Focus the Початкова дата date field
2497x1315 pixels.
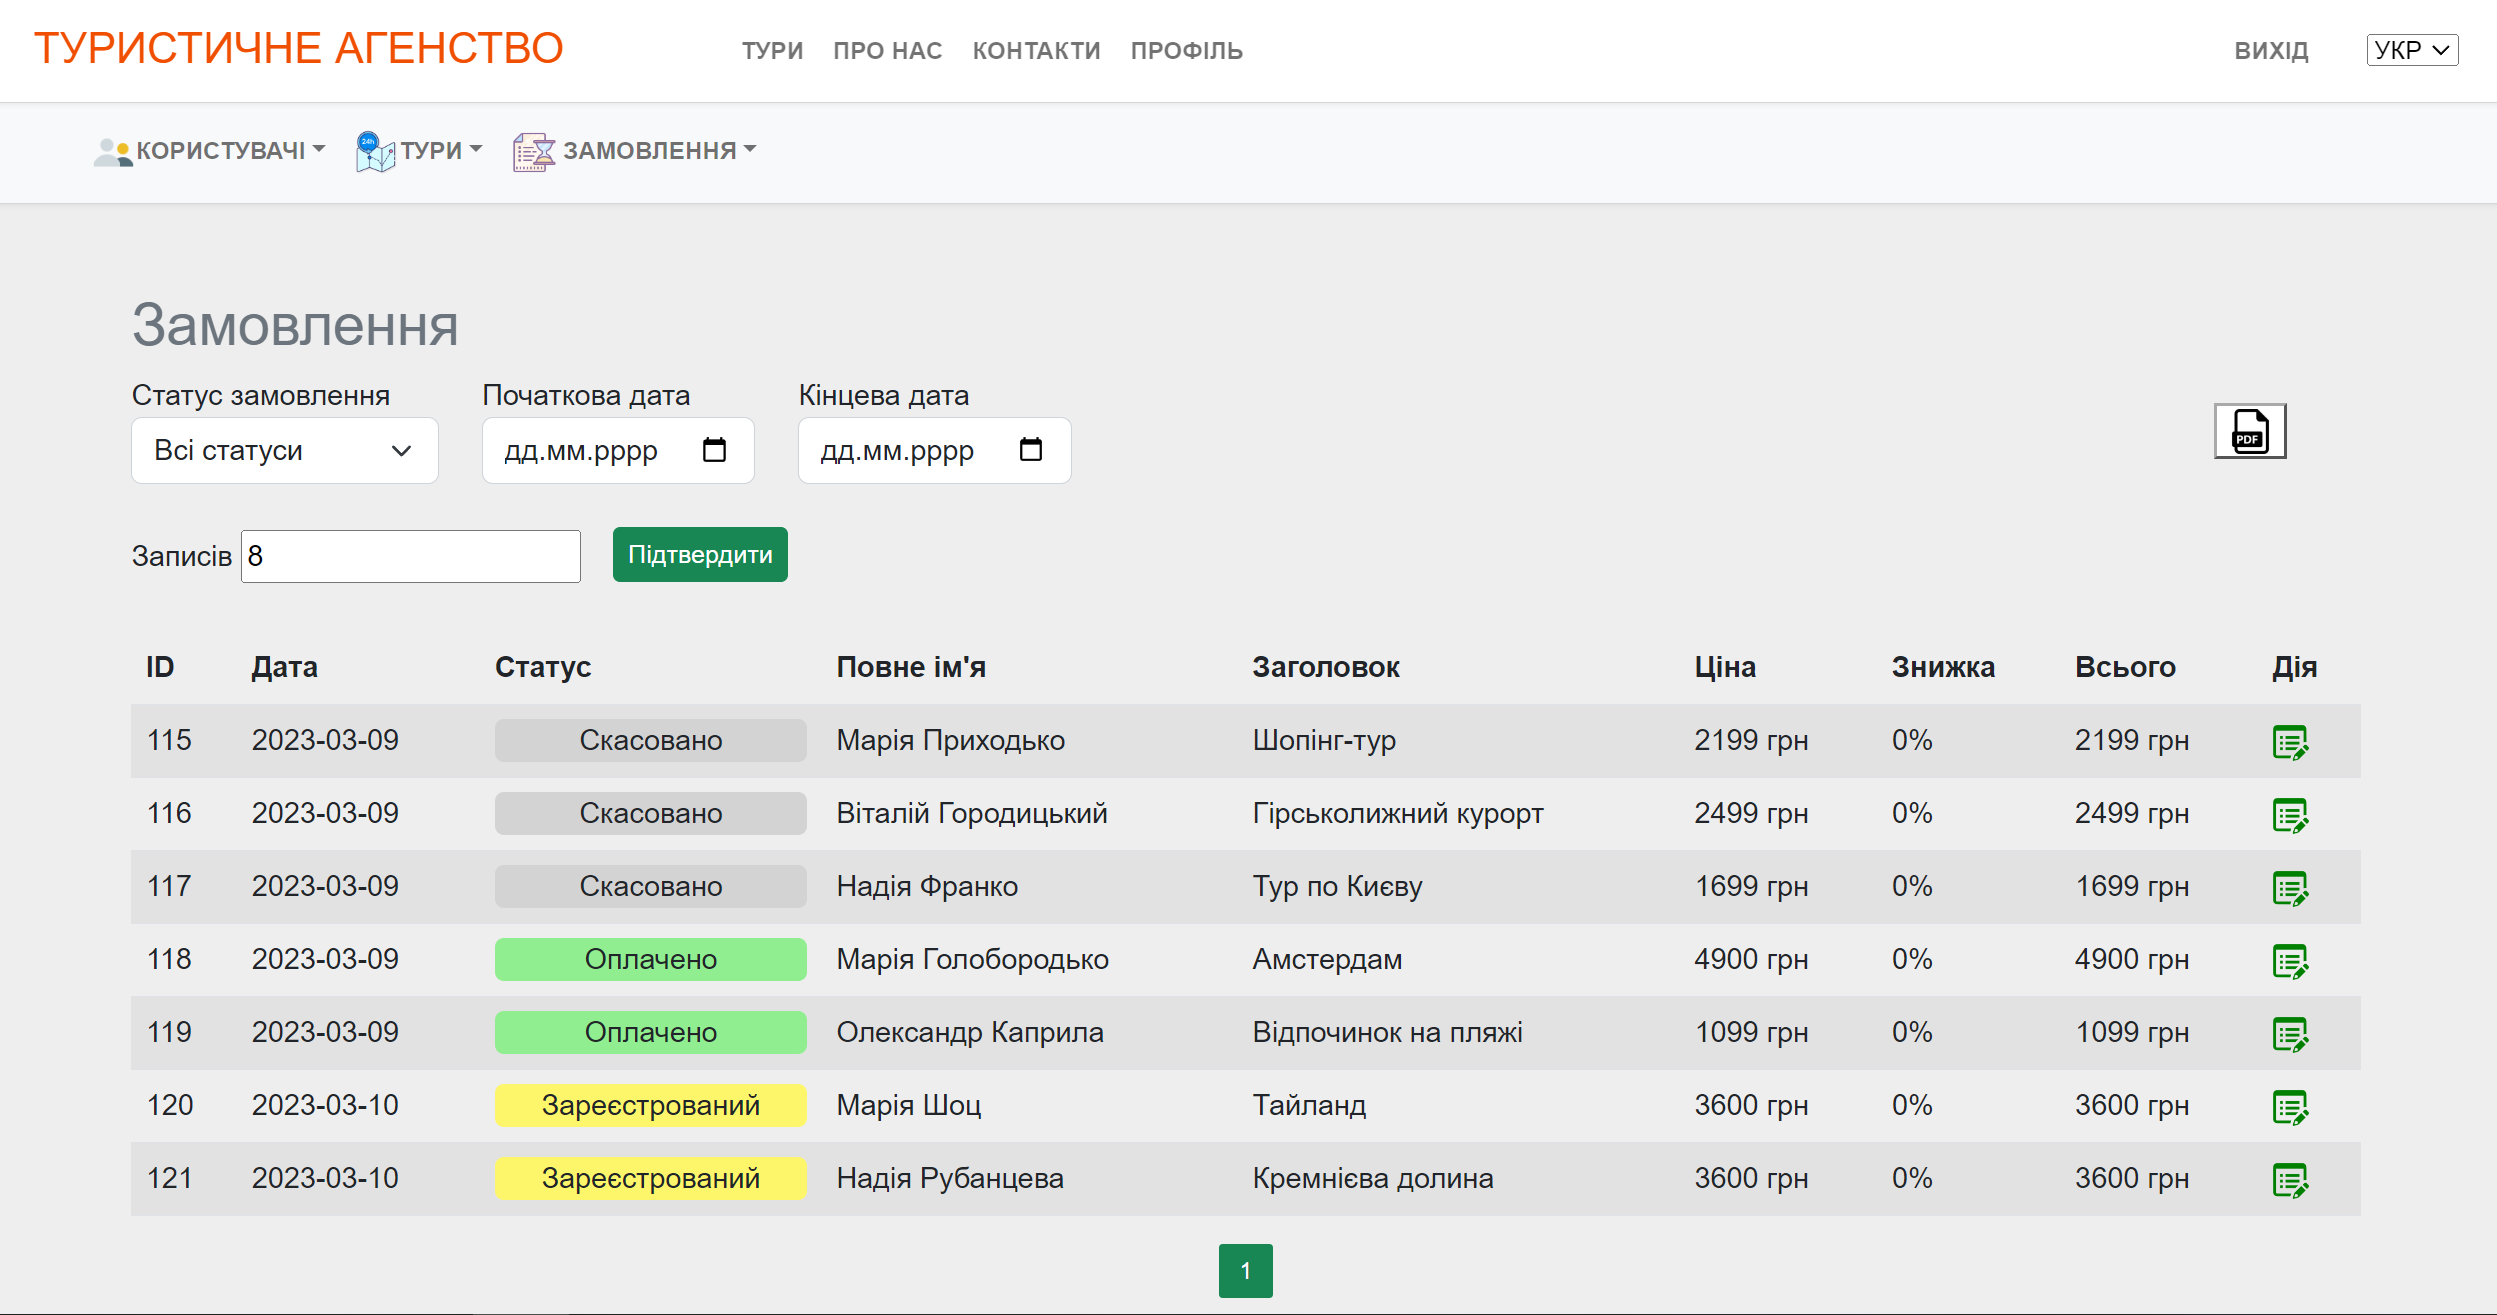618,450
